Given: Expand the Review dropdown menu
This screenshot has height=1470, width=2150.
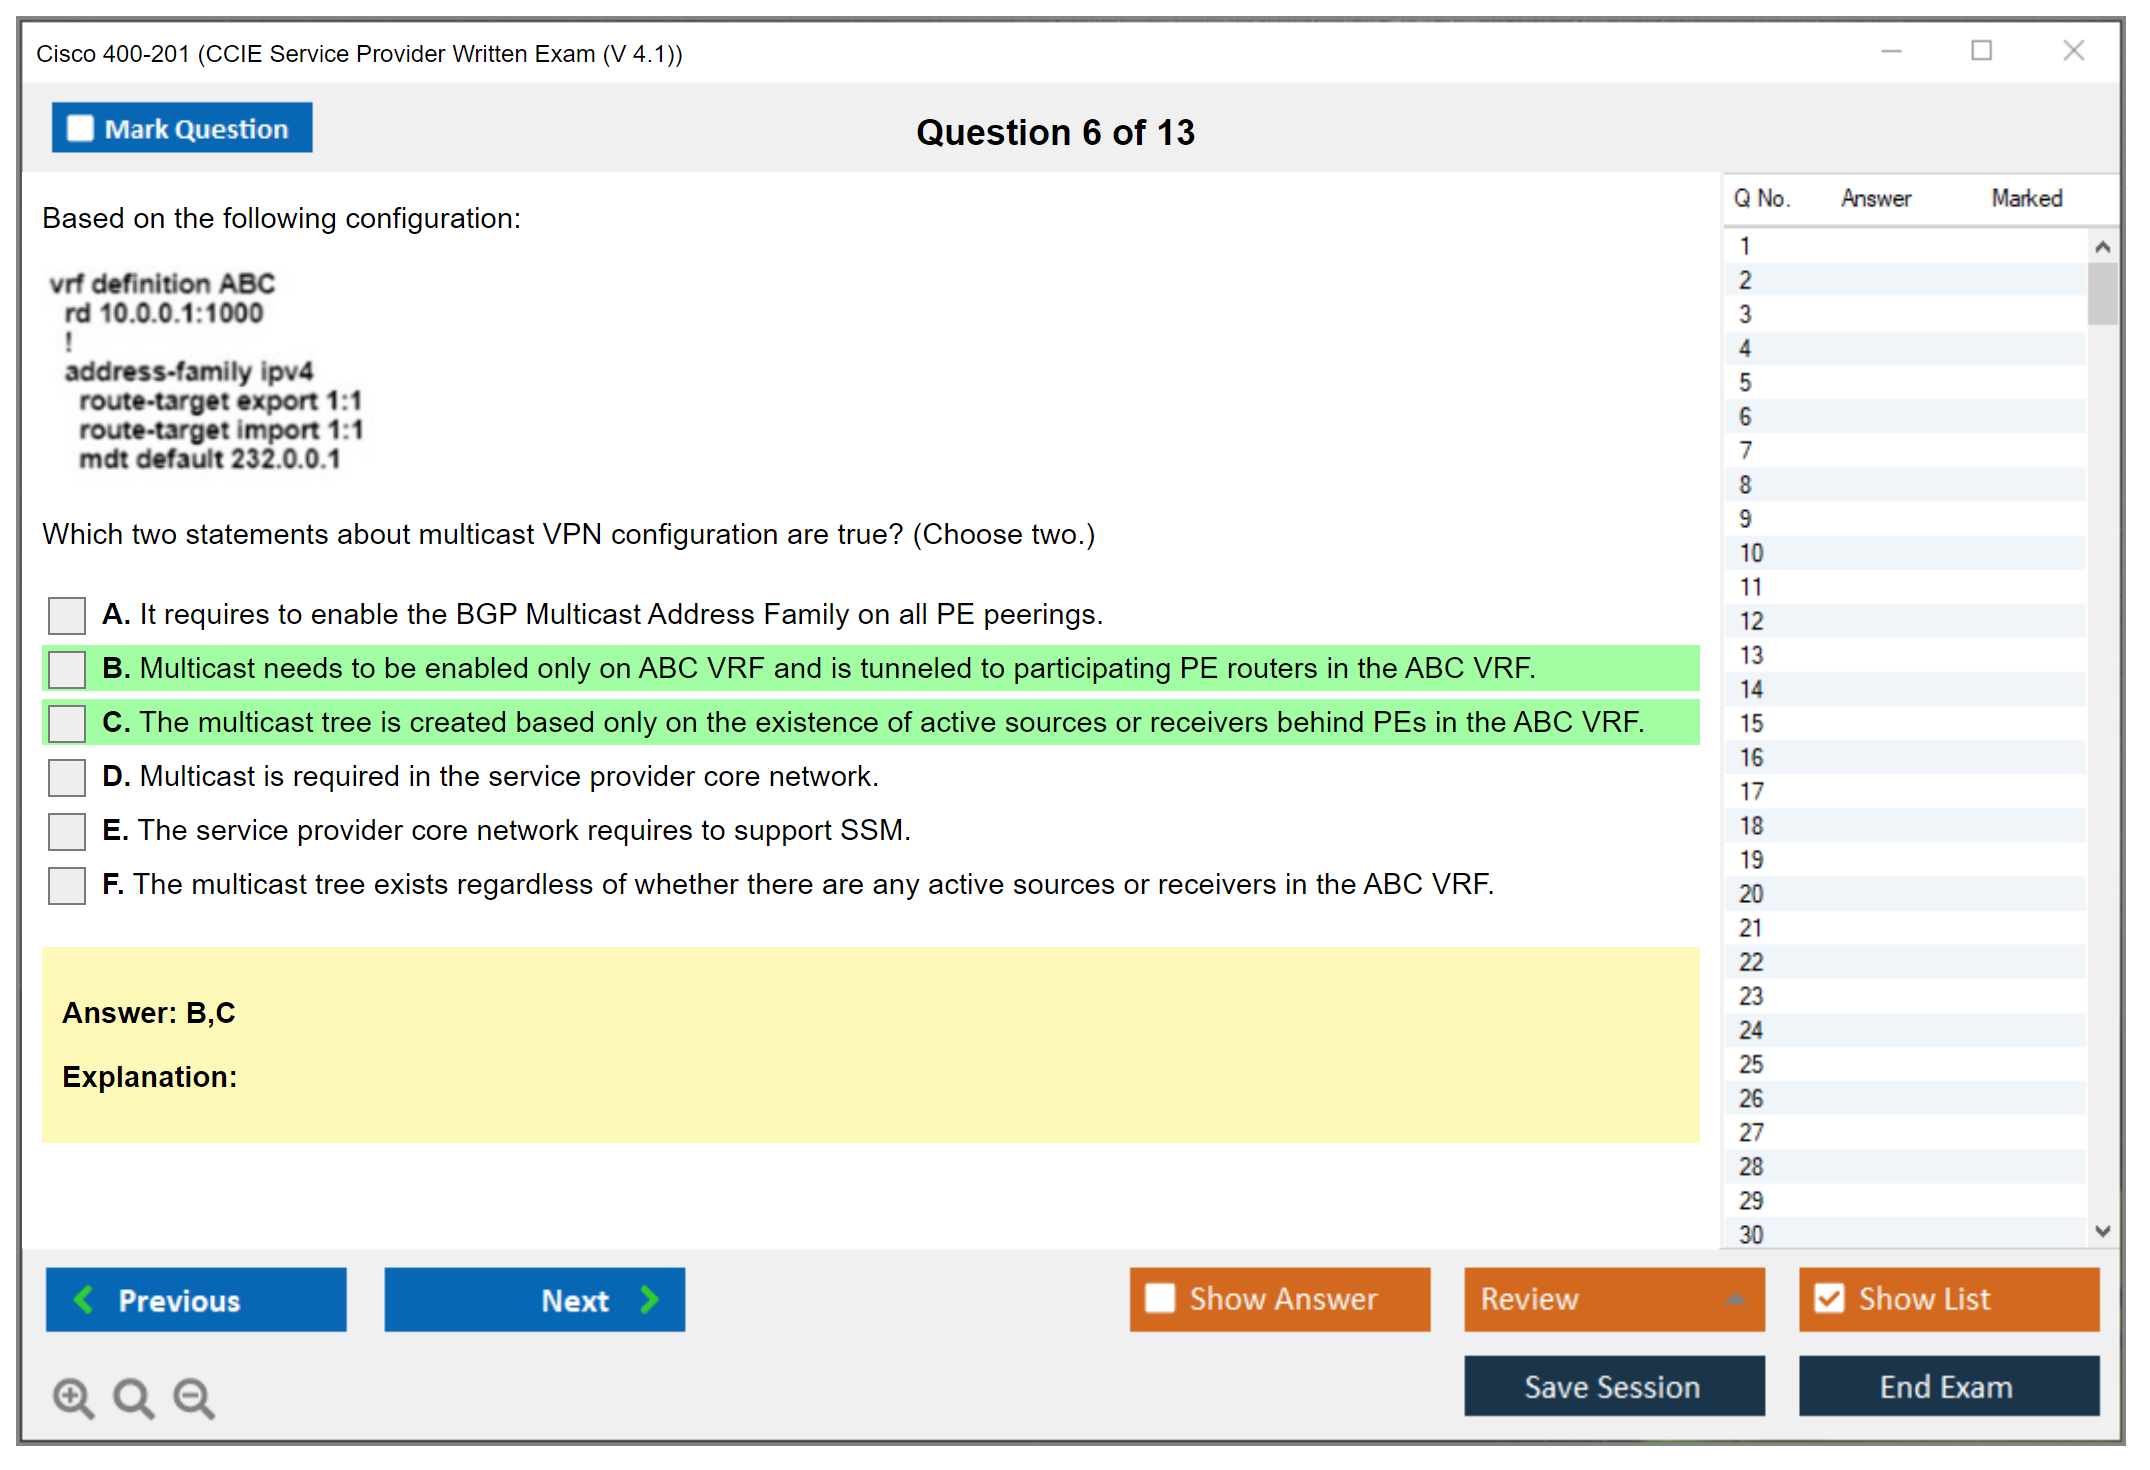Looking at the screenshot, I should (1735, 1299).
